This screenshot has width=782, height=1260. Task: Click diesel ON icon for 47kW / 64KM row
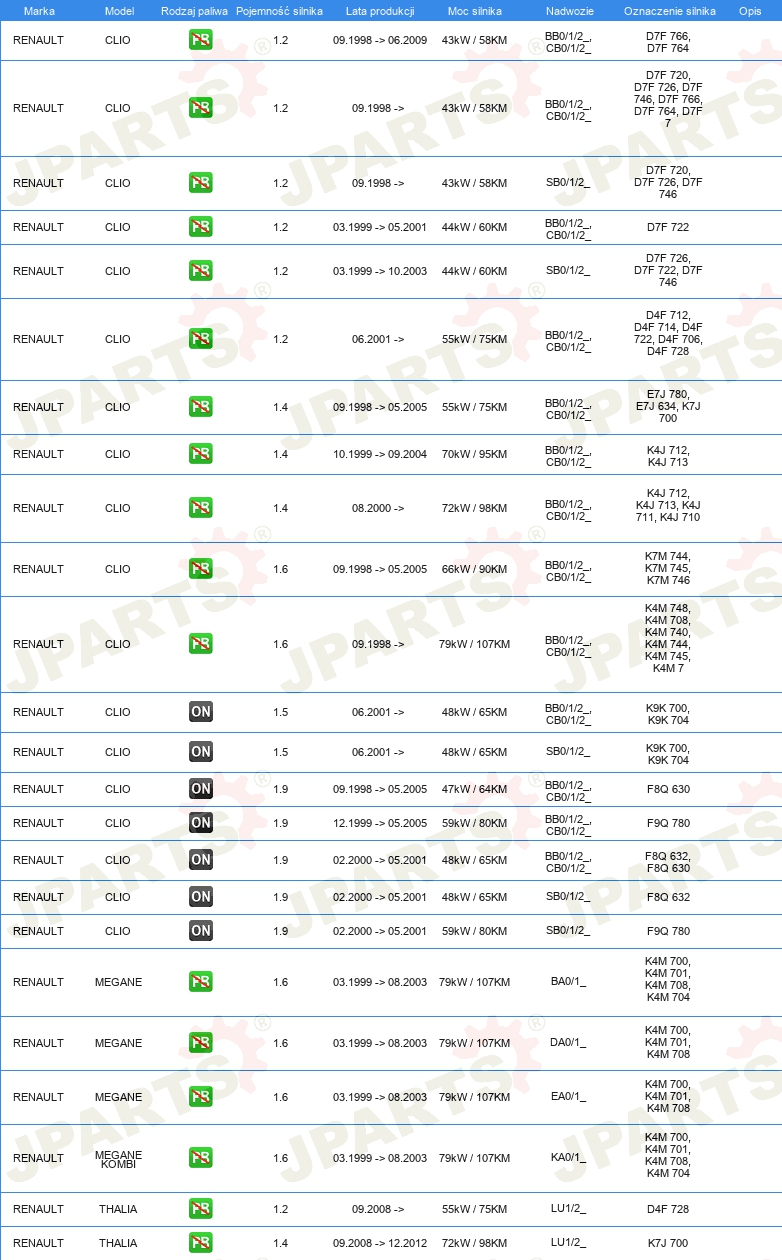(x=200, y=789)
